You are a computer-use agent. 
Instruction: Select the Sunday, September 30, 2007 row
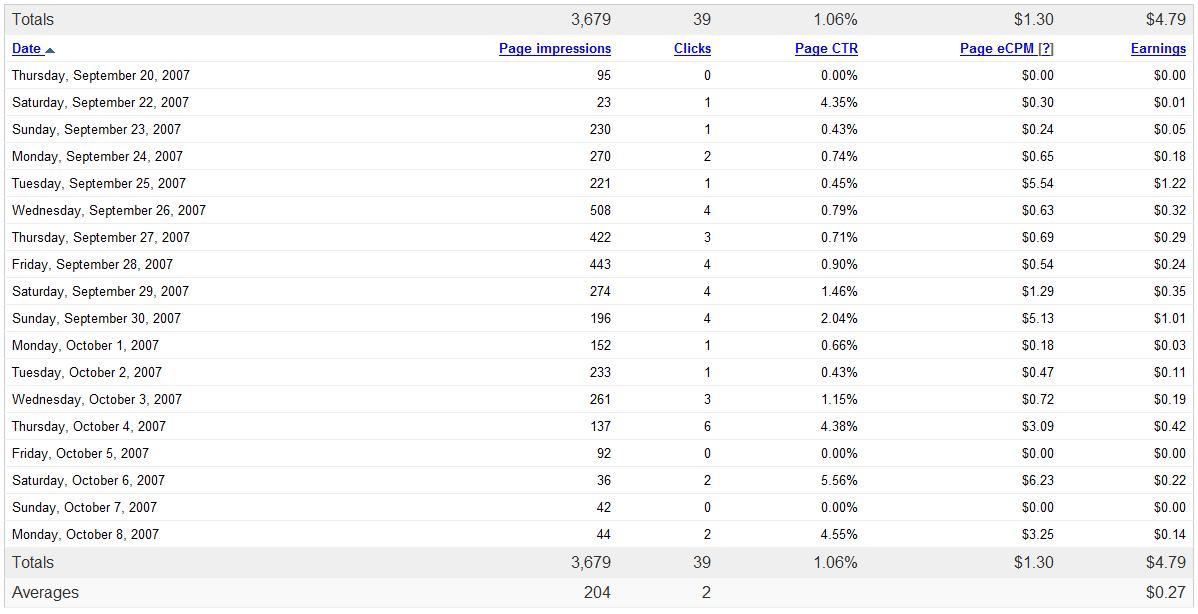point(599,318)
